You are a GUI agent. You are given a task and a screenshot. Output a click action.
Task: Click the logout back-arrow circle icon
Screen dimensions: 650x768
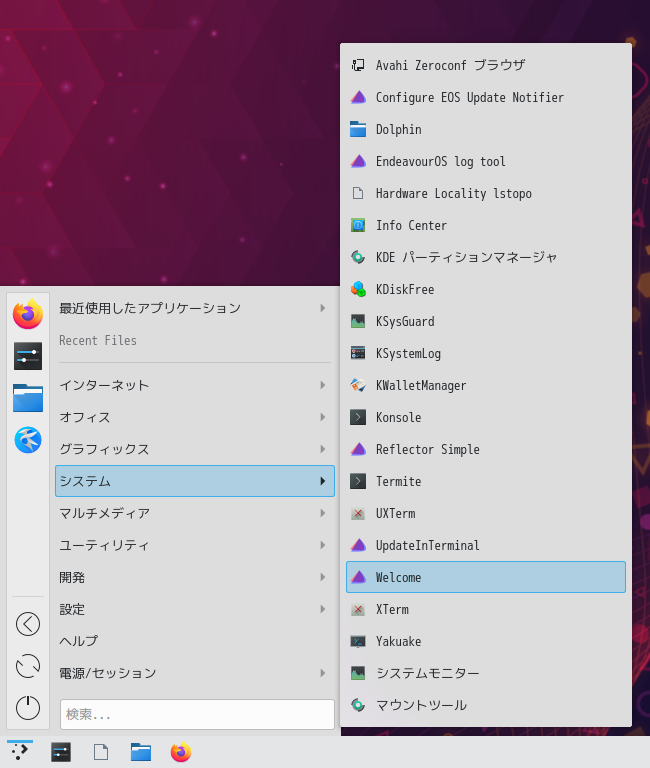click(x=28, y=624)
